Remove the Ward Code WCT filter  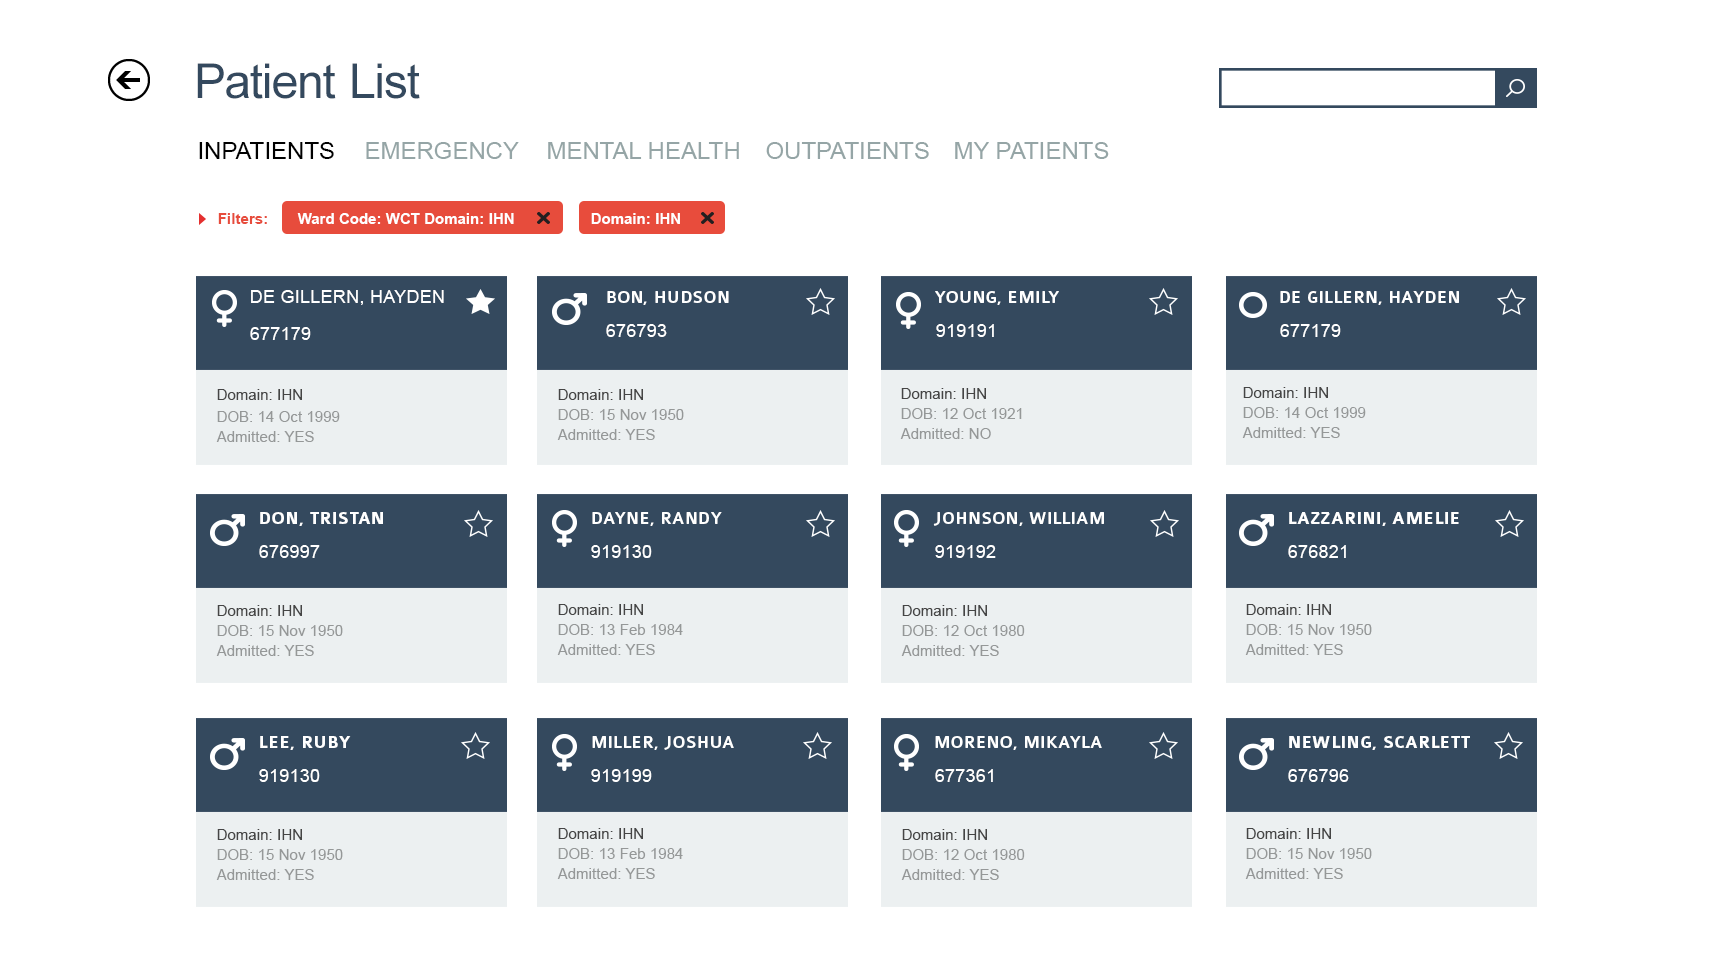pos(543,218)
